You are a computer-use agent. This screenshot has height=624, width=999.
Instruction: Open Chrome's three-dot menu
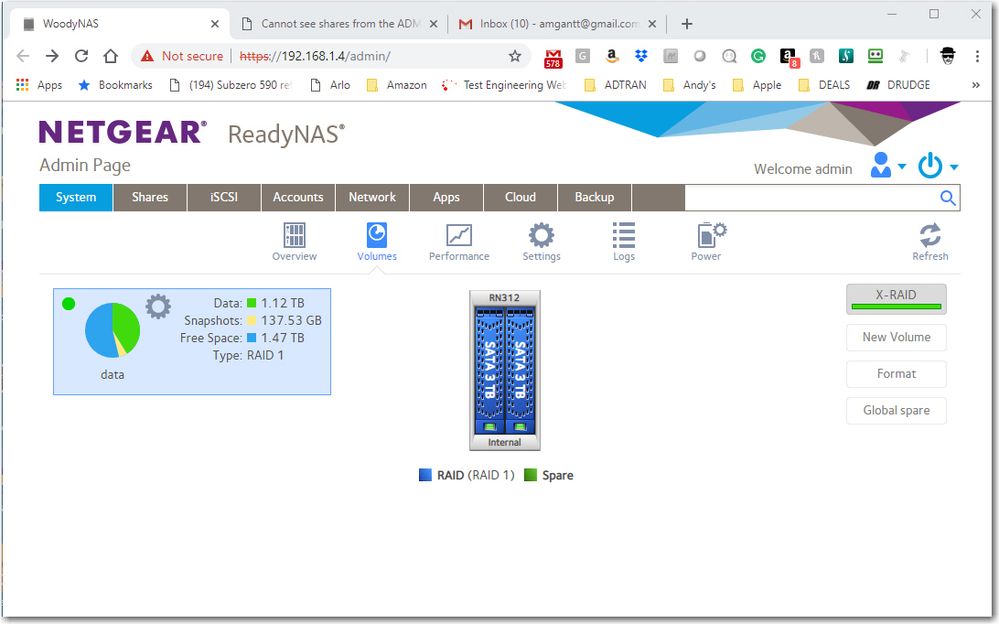977,57
